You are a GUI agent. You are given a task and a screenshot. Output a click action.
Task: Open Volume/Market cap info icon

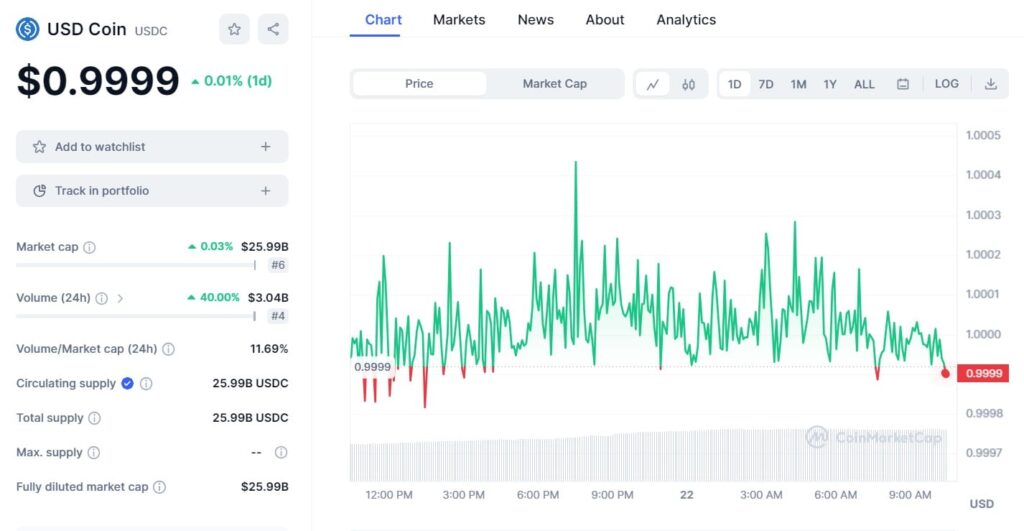point(168,349)
